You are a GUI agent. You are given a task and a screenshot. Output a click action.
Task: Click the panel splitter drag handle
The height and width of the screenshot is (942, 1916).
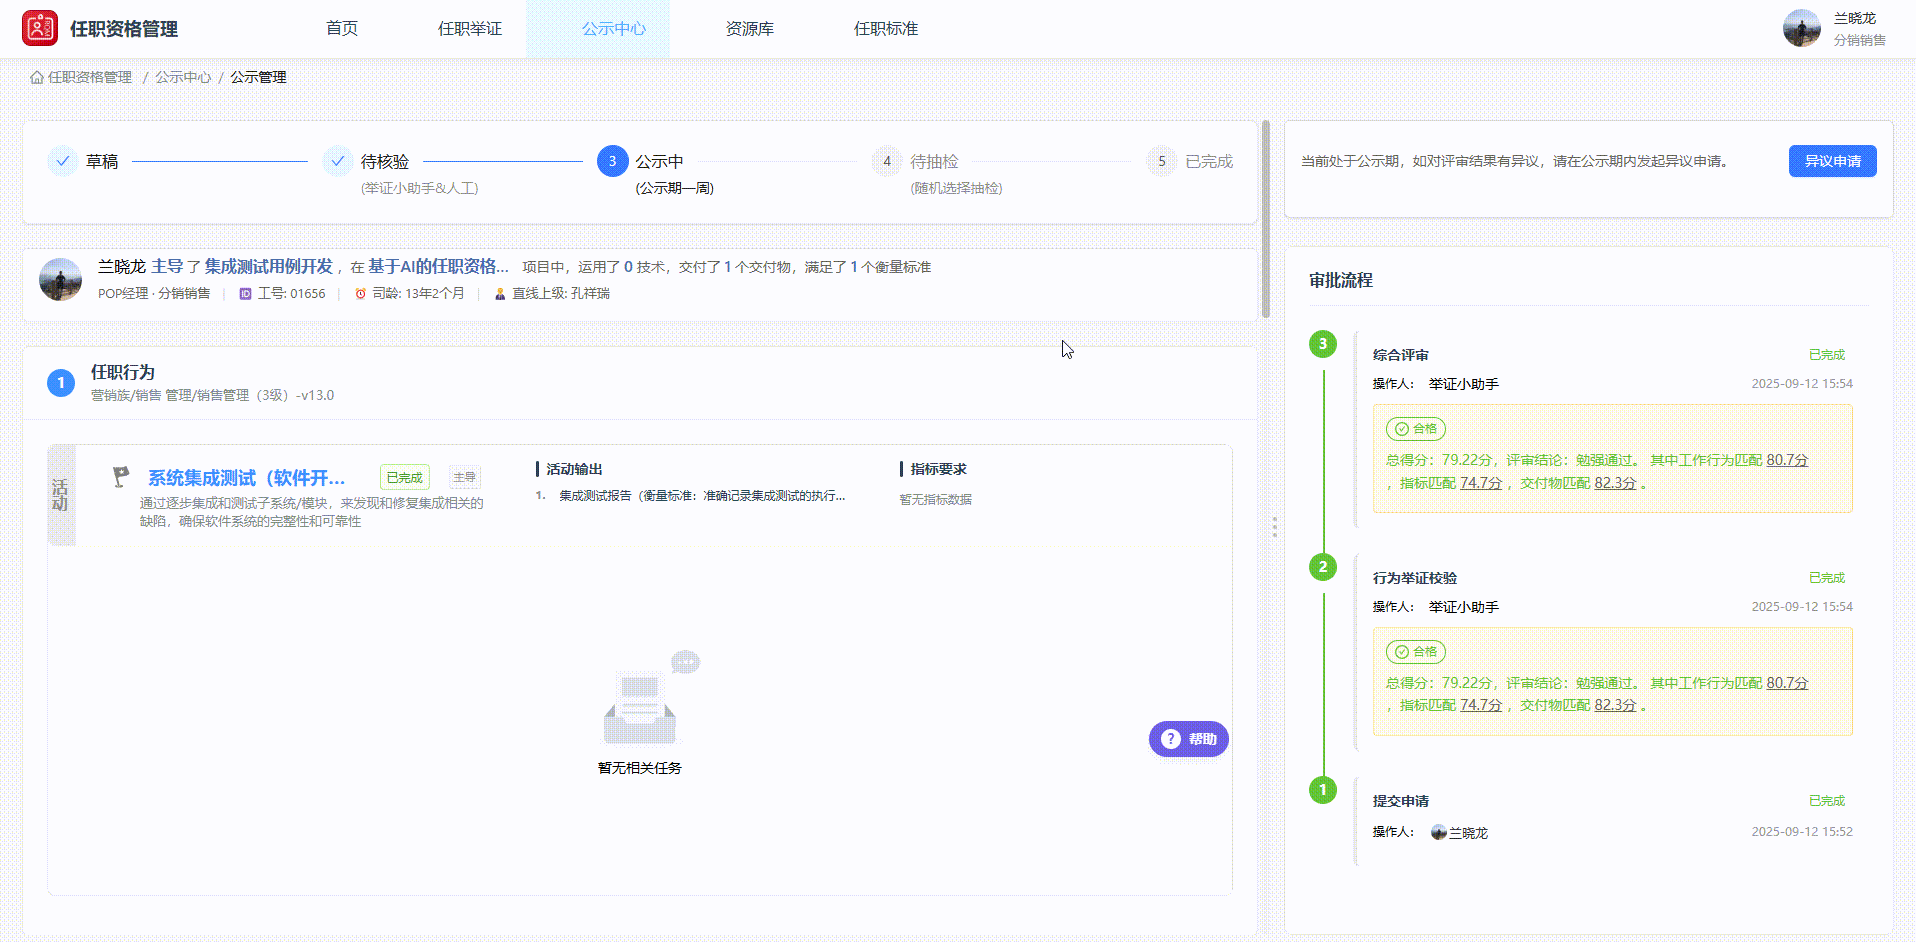coord(1274,527)
